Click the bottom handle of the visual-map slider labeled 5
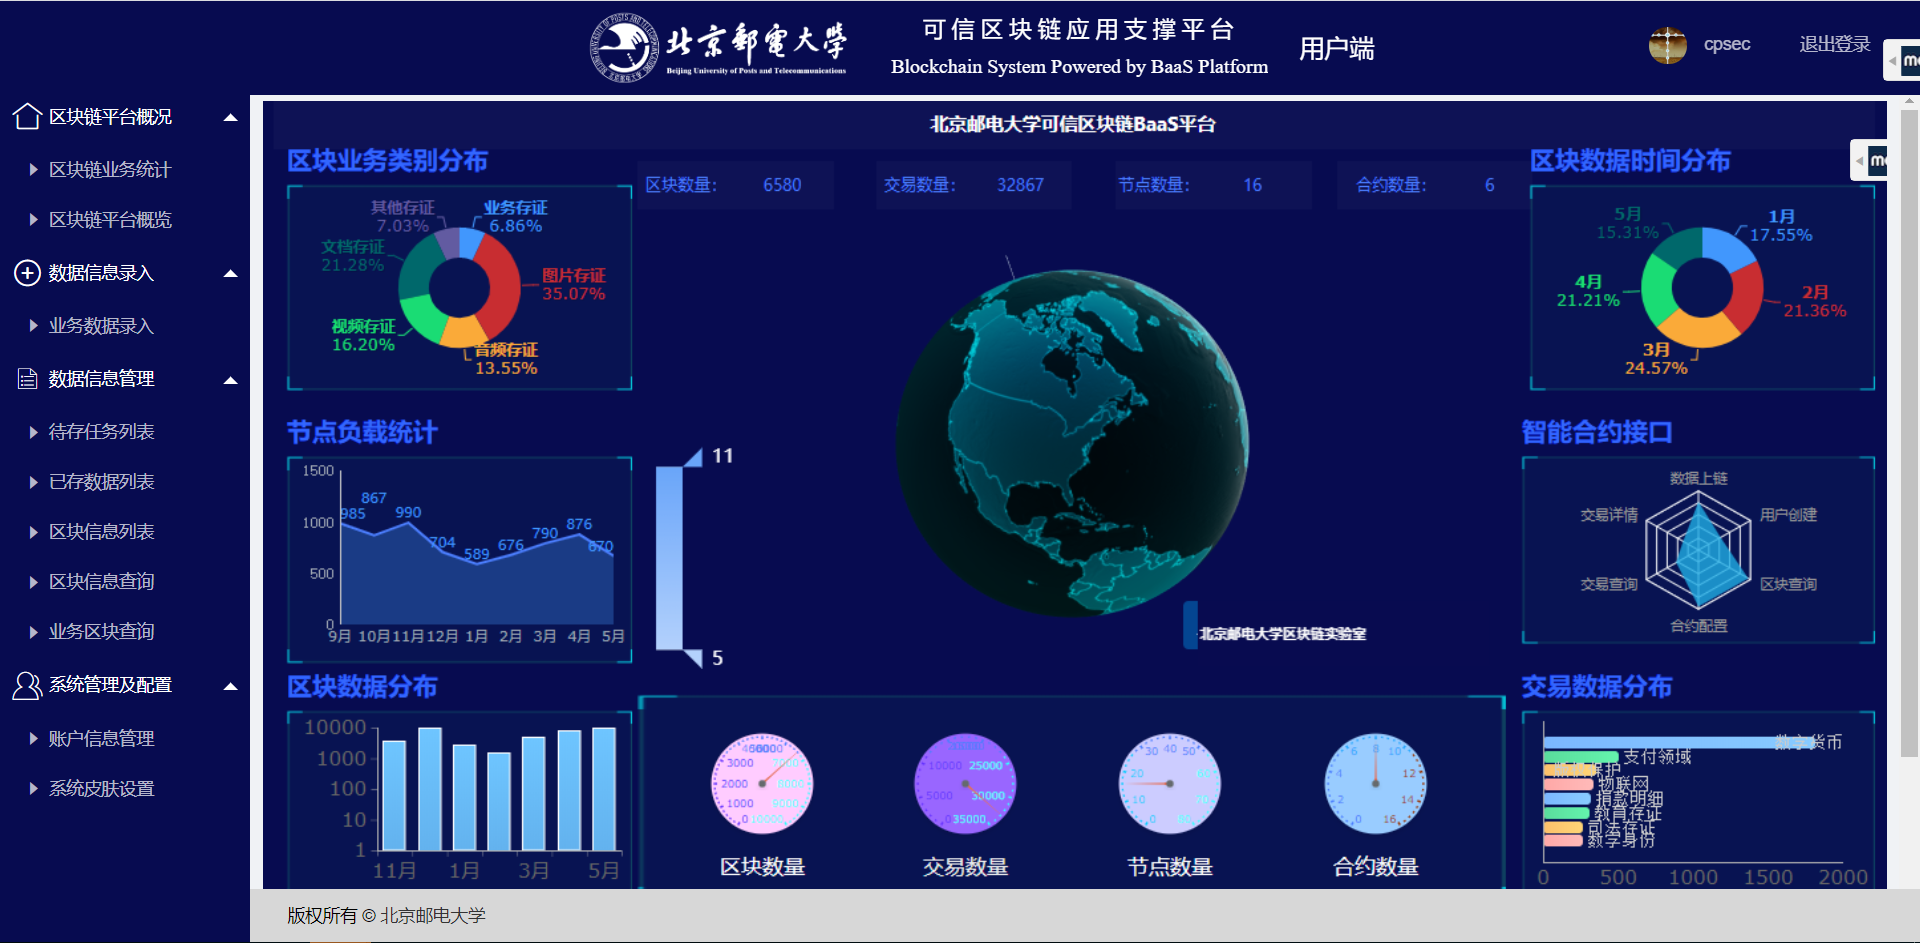This screenshot has width=1920, height=943. tap(692, 657)
